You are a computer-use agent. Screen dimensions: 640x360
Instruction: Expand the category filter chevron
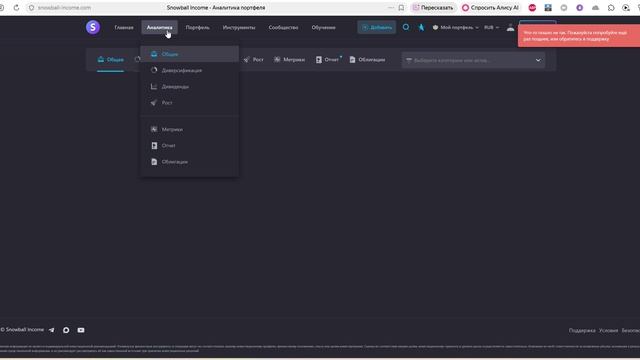click(x=538, y=60)
